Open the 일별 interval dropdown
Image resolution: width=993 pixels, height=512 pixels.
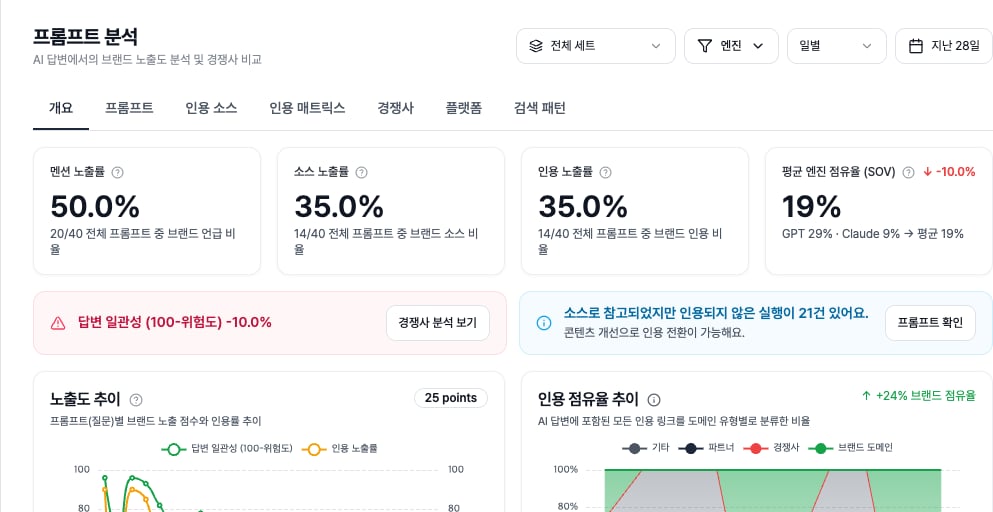[837, 46]
